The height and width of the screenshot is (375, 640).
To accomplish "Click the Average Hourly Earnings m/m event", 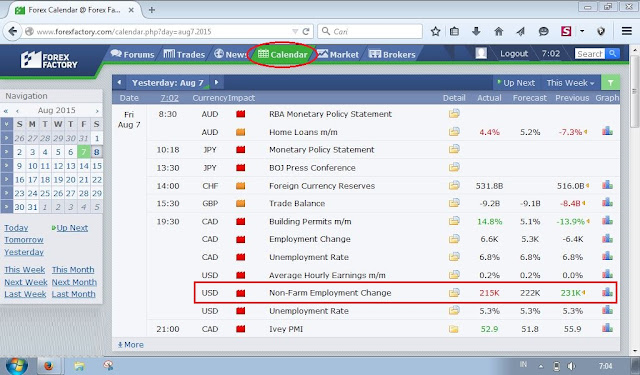I will point(327,275).
